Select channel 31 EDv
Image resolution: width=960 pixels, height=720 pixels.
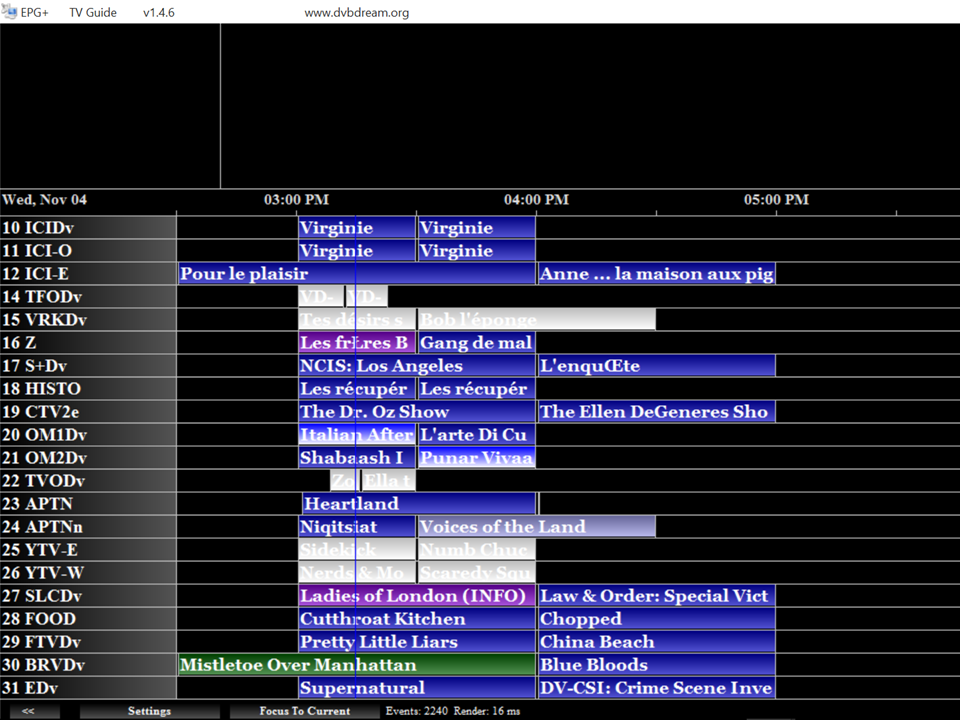point(88,688)
